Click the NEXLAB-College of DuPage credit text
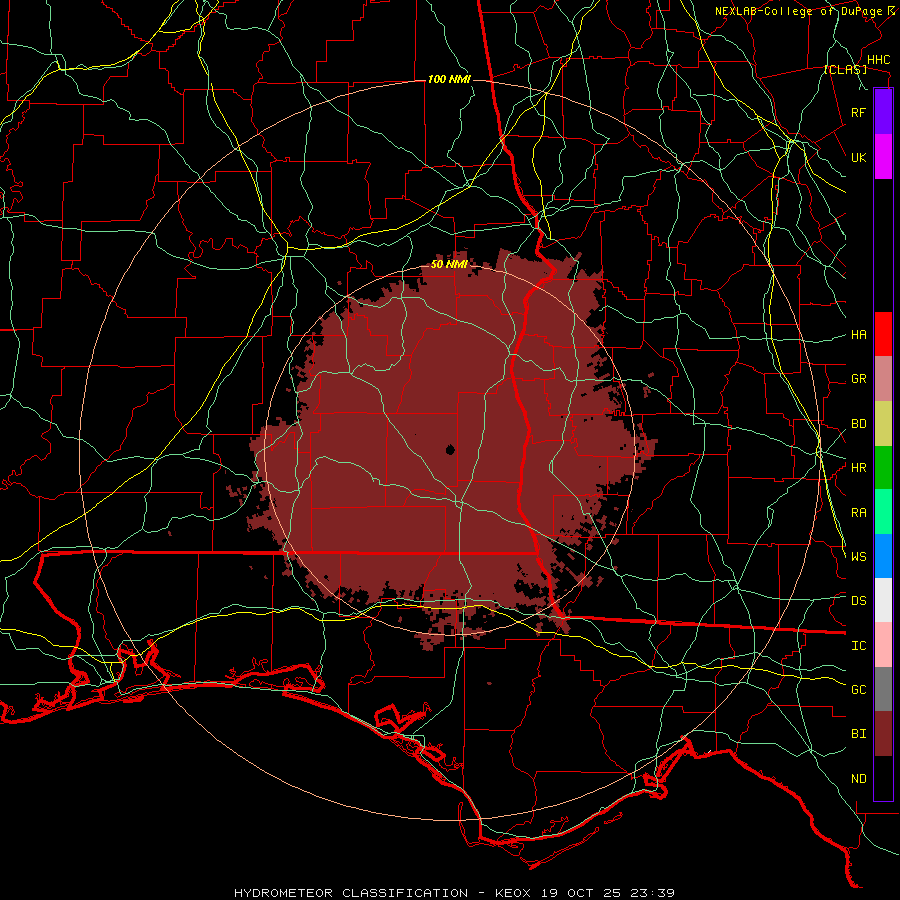The image size is (900, 900). tap(798, 11)
